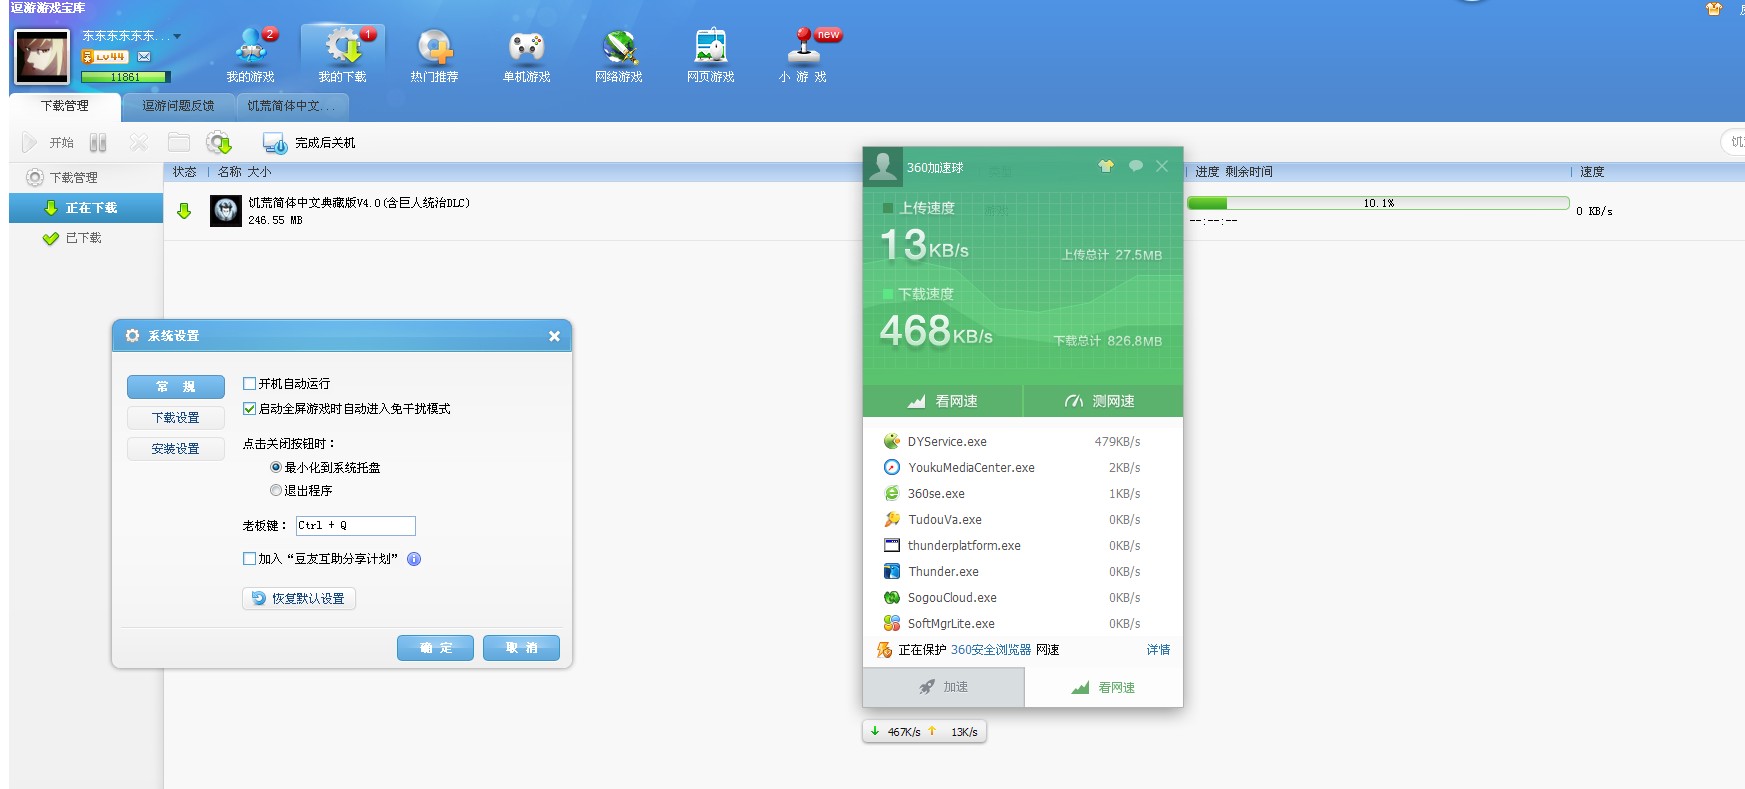Click the mail envelope icon beside level badge
The image size is (1745, 789).
click(x=144, y=57)
